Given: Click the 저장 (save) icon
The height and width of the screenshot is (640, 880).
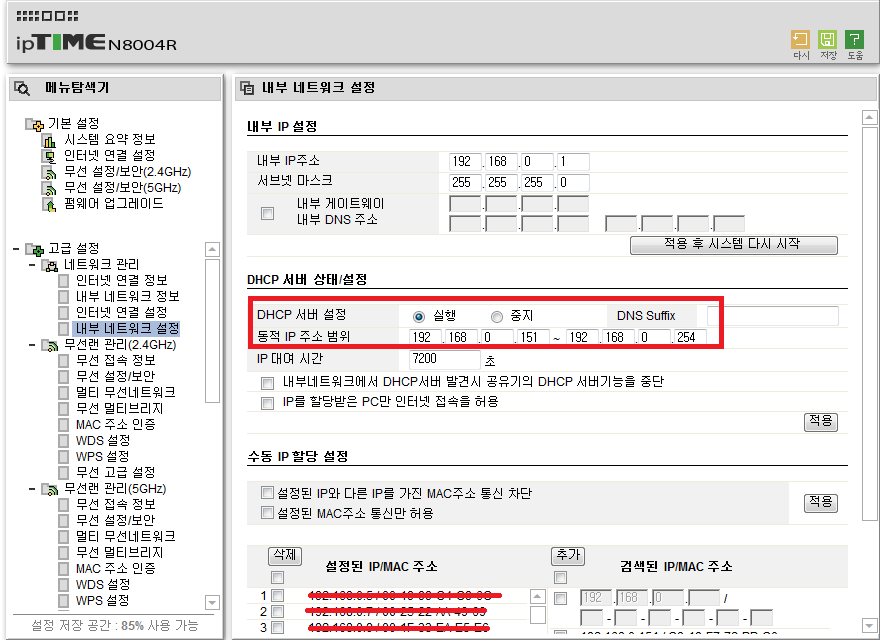Looking at the screenshot, I should point(827,40).
